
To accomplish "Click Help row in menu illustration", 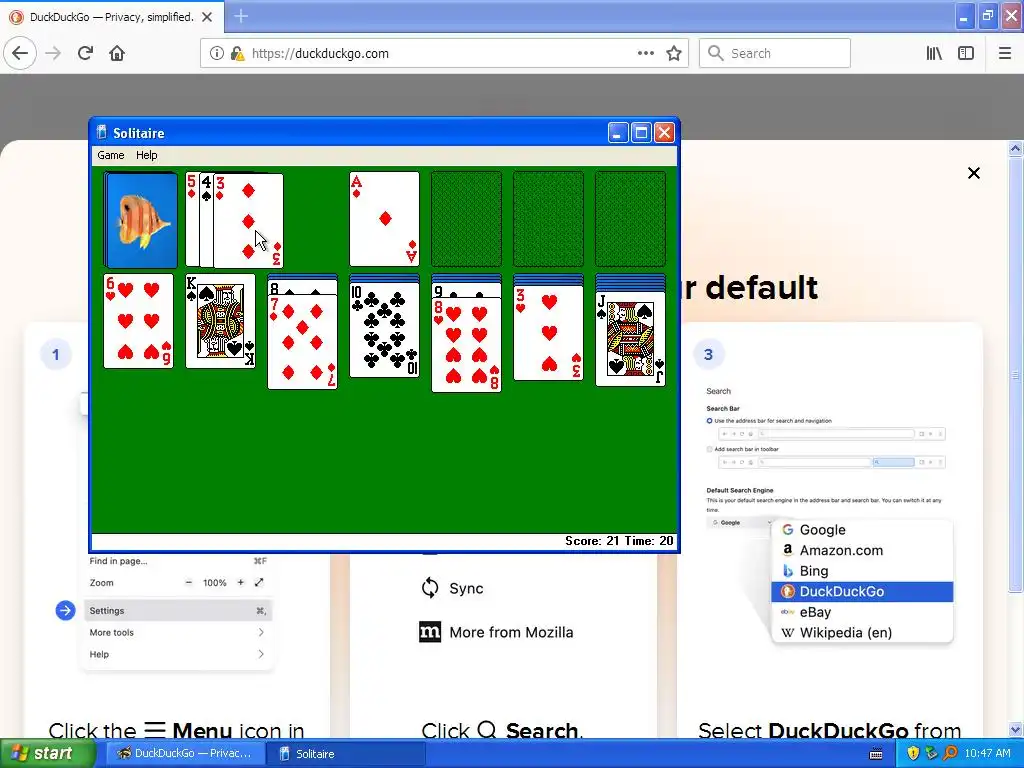I will click(178, 654).
